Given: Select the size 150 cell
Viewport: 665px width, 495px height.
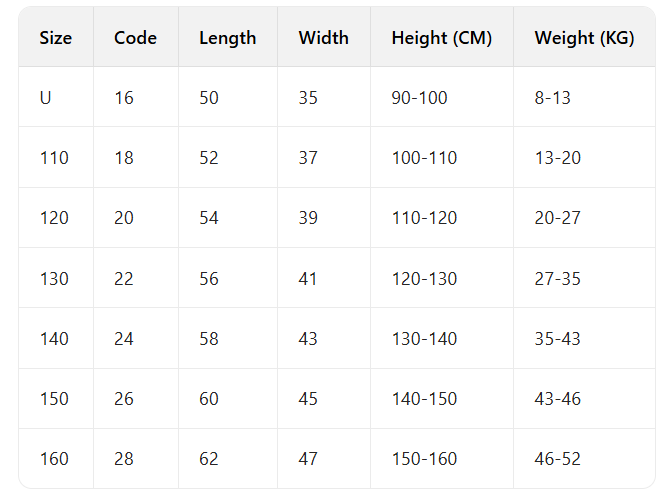Looking at the screenshot, I should click(x=54, y=399).
